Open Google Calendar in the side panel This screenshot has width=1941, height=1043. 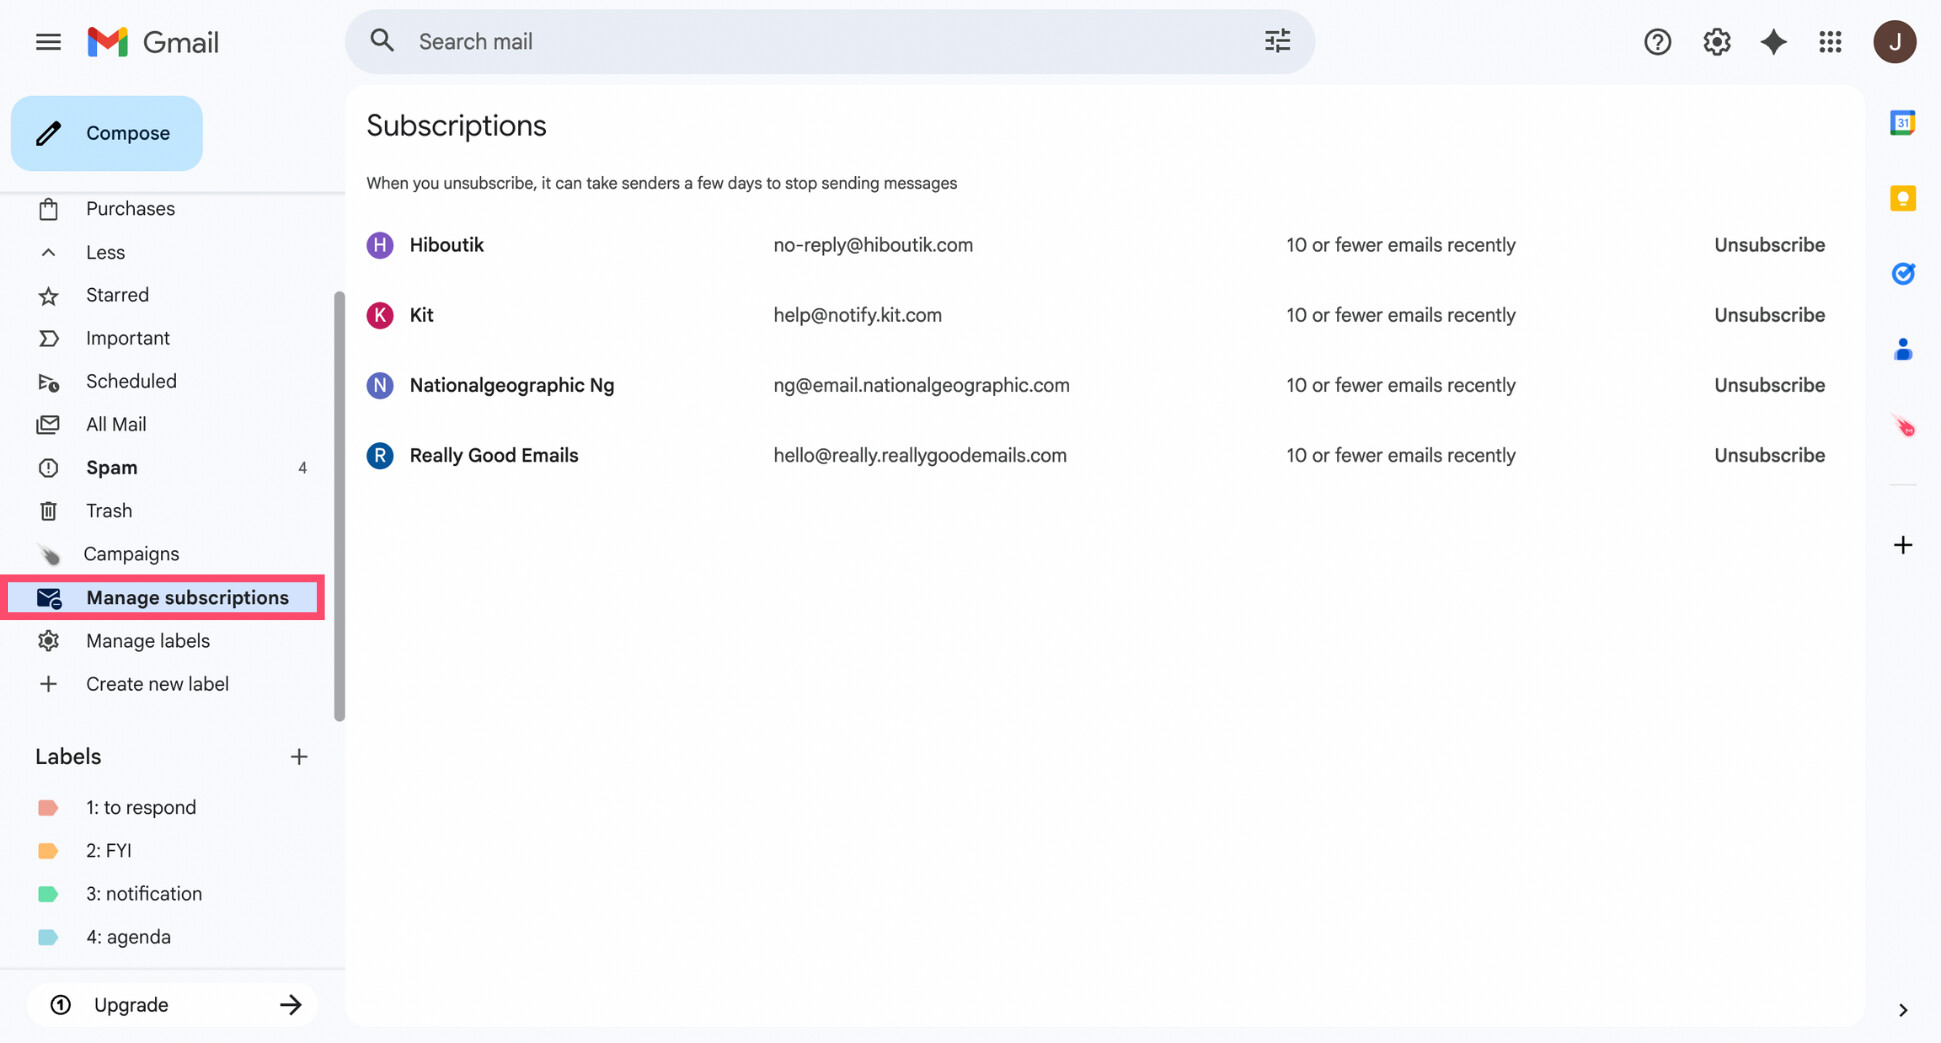[x=1902, y=122]
